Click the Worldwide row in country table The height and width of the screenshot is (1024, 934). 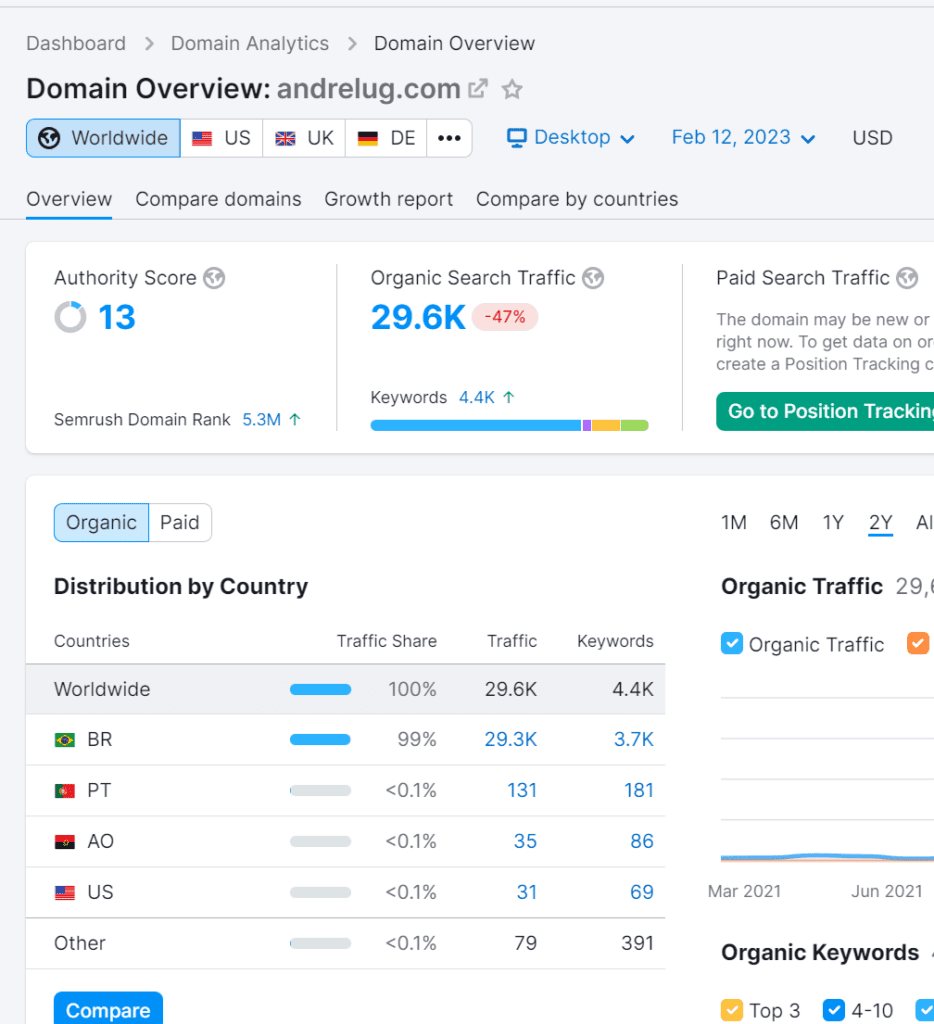coord(346,690)
